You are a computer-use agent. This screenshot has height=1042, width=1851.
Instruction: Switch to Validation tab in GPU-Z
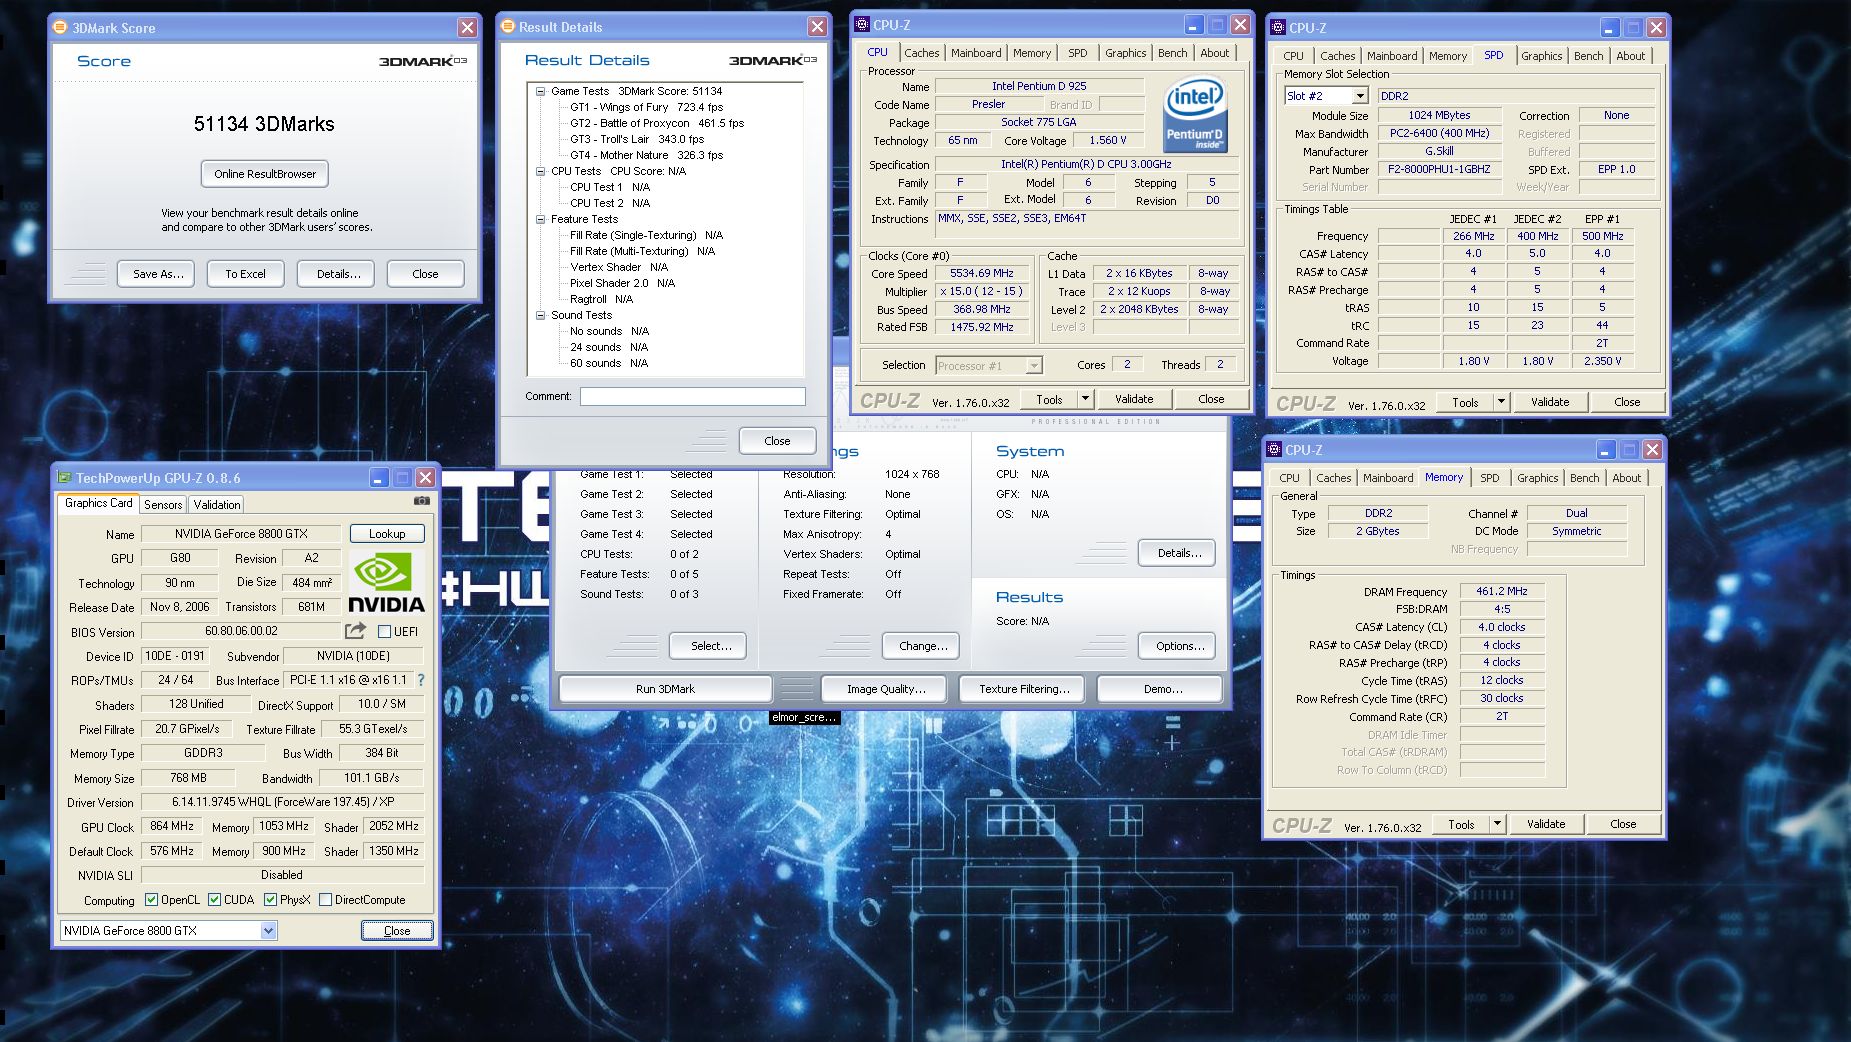(217, 505)
